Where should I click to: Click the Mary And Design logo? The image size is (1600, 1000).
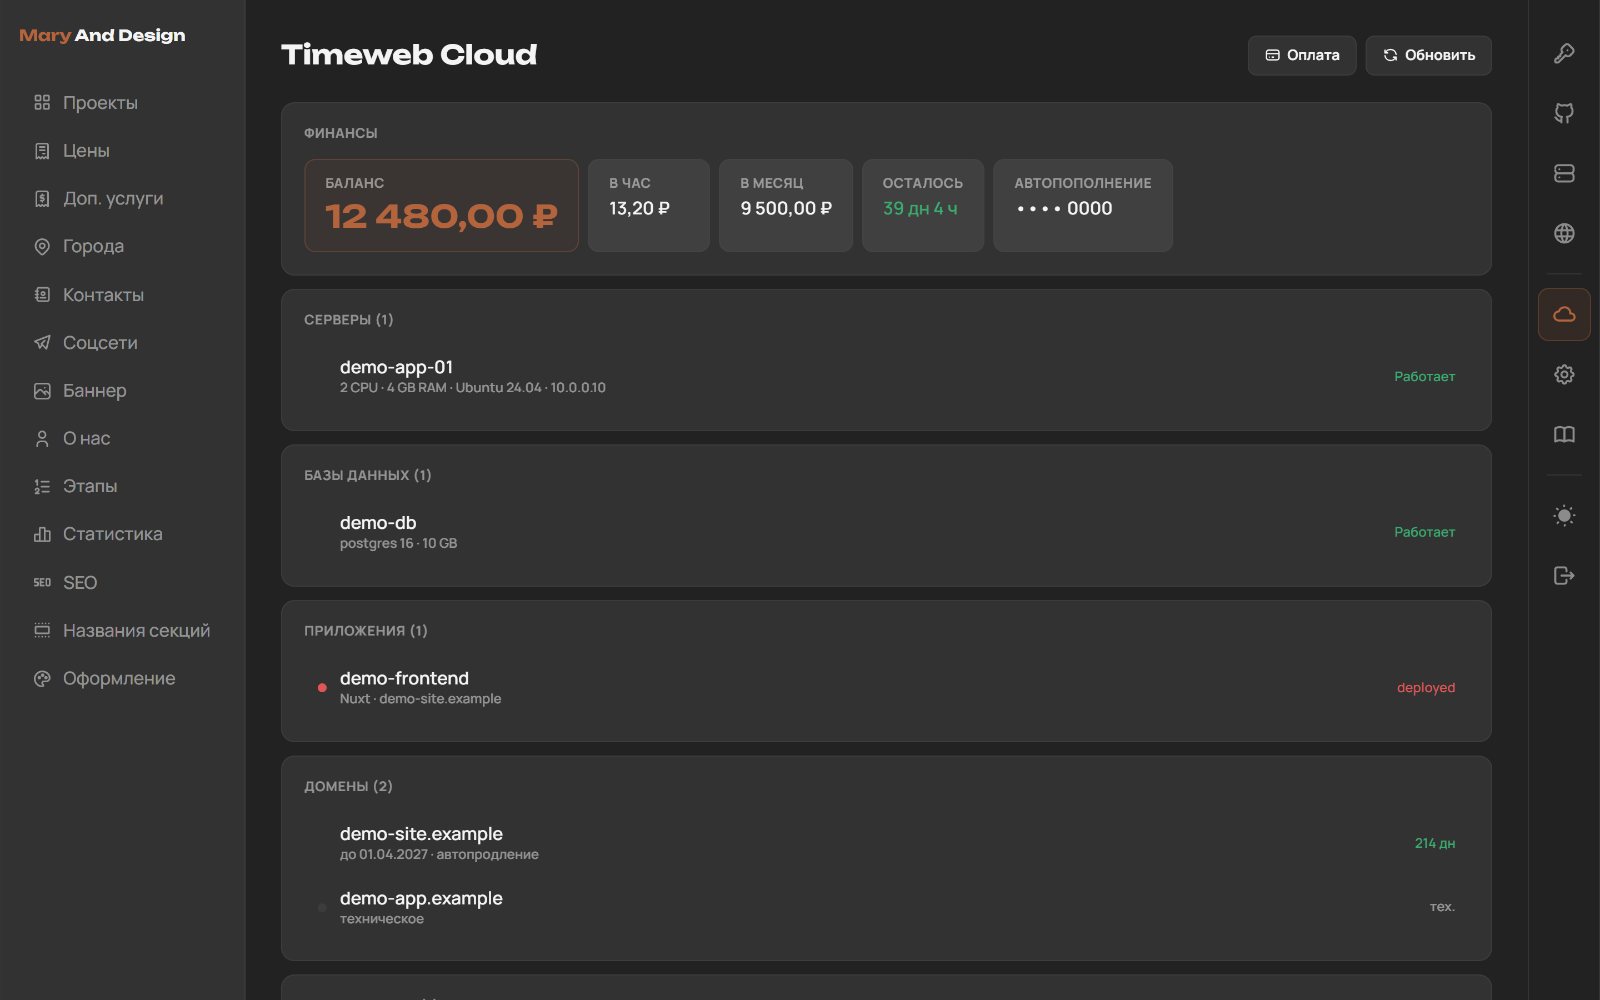pos(102,35)
